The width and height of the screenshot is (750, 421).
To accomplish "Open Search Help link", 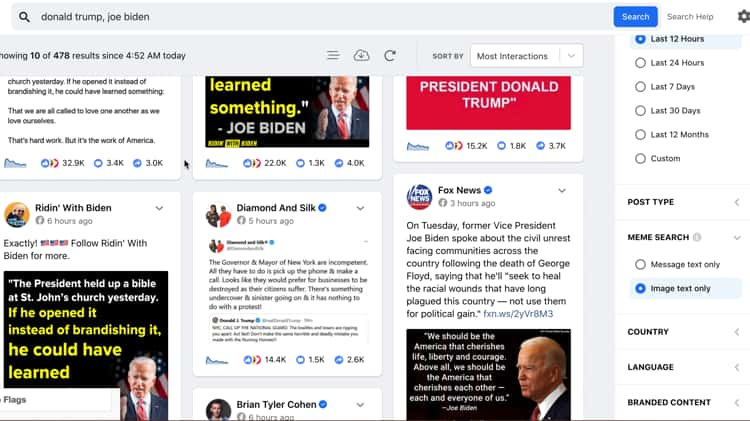I will point(690,17).
